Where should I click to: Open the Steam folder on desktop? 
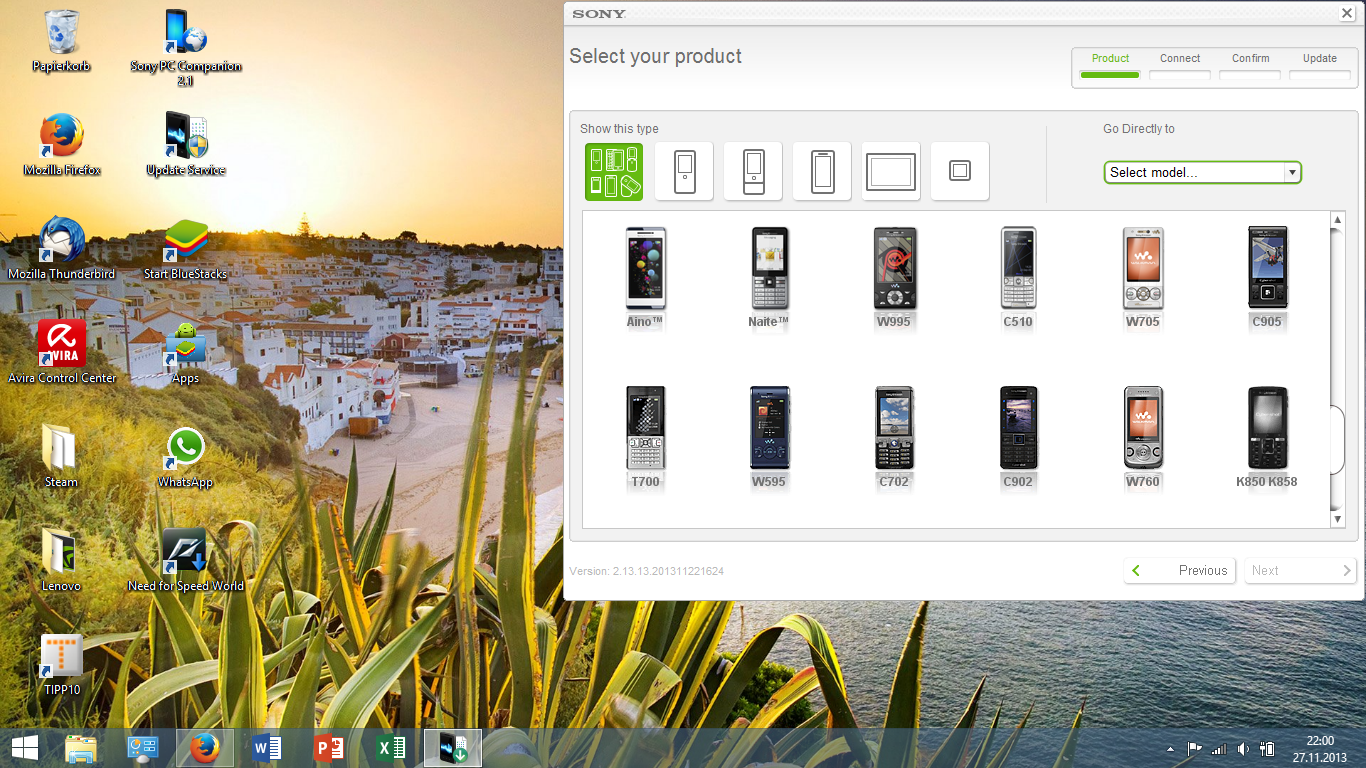61,456
